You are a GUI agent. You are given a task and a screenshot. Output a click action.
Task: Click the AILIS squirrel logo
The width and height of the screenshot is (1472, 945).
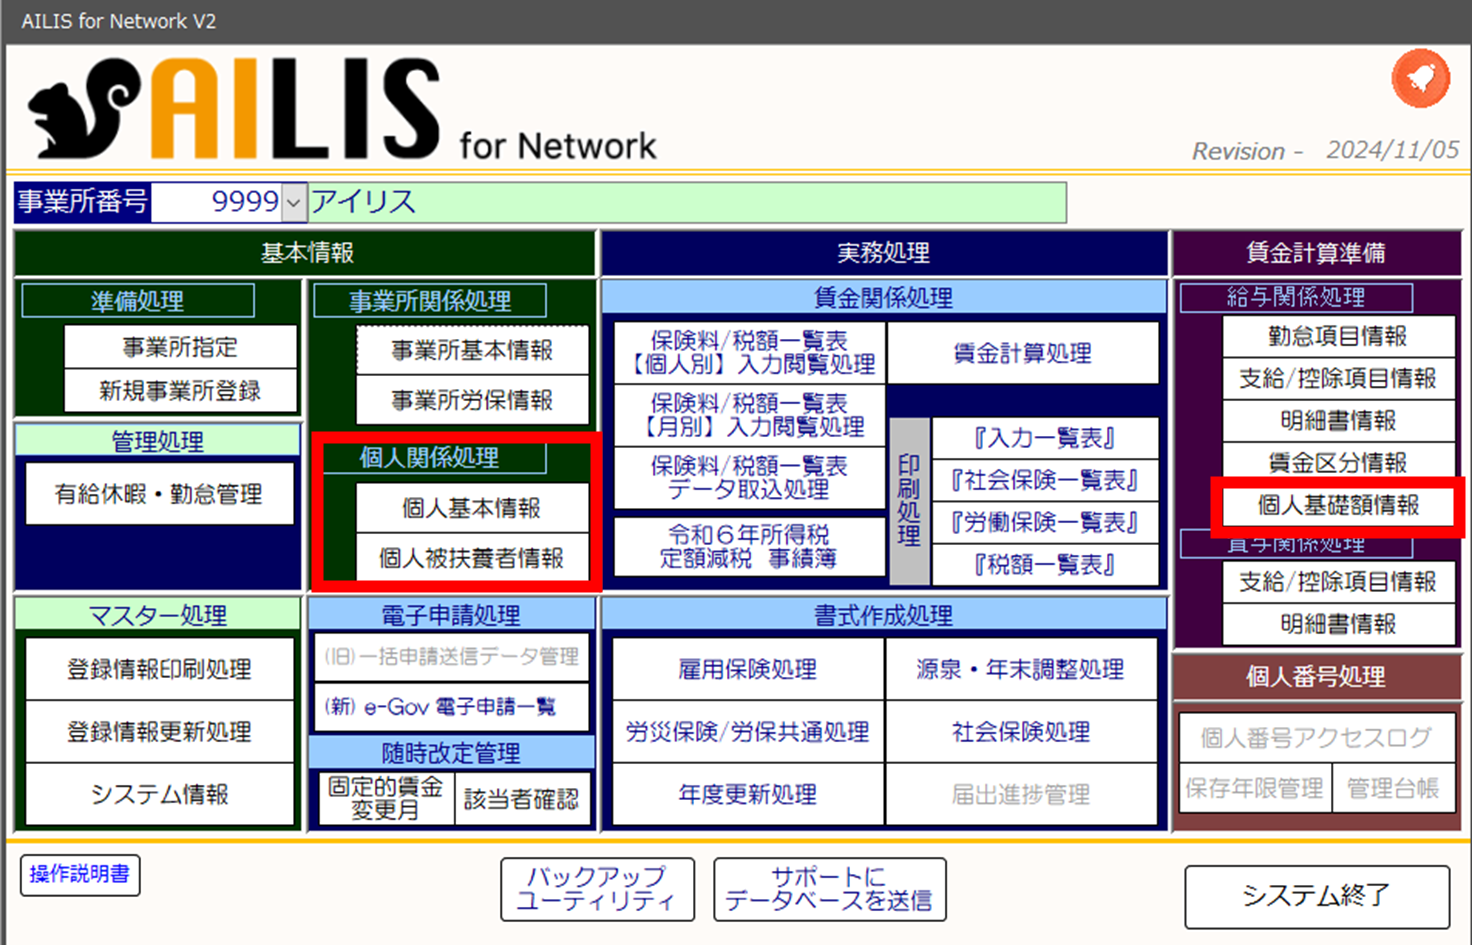pos(85,108)
